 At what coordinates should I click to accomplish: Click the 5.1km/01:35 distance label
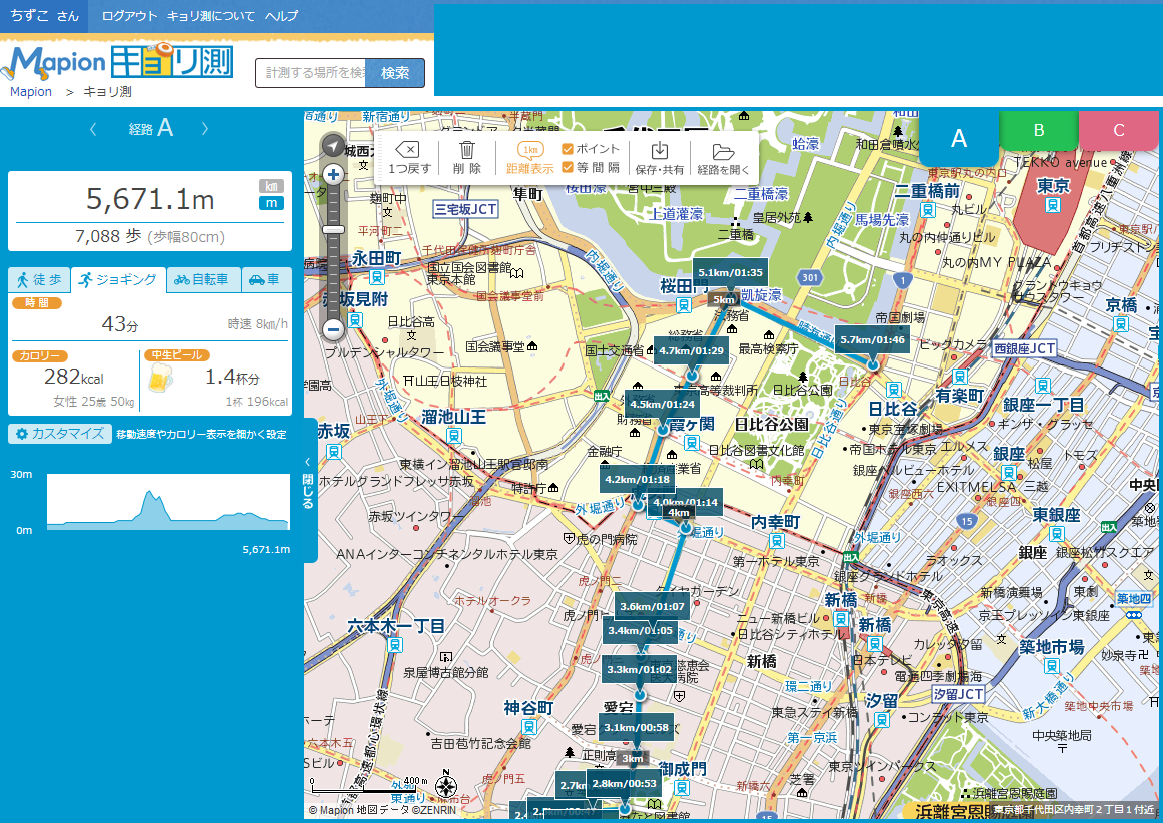pyautogui.click(x=730, y=272)
